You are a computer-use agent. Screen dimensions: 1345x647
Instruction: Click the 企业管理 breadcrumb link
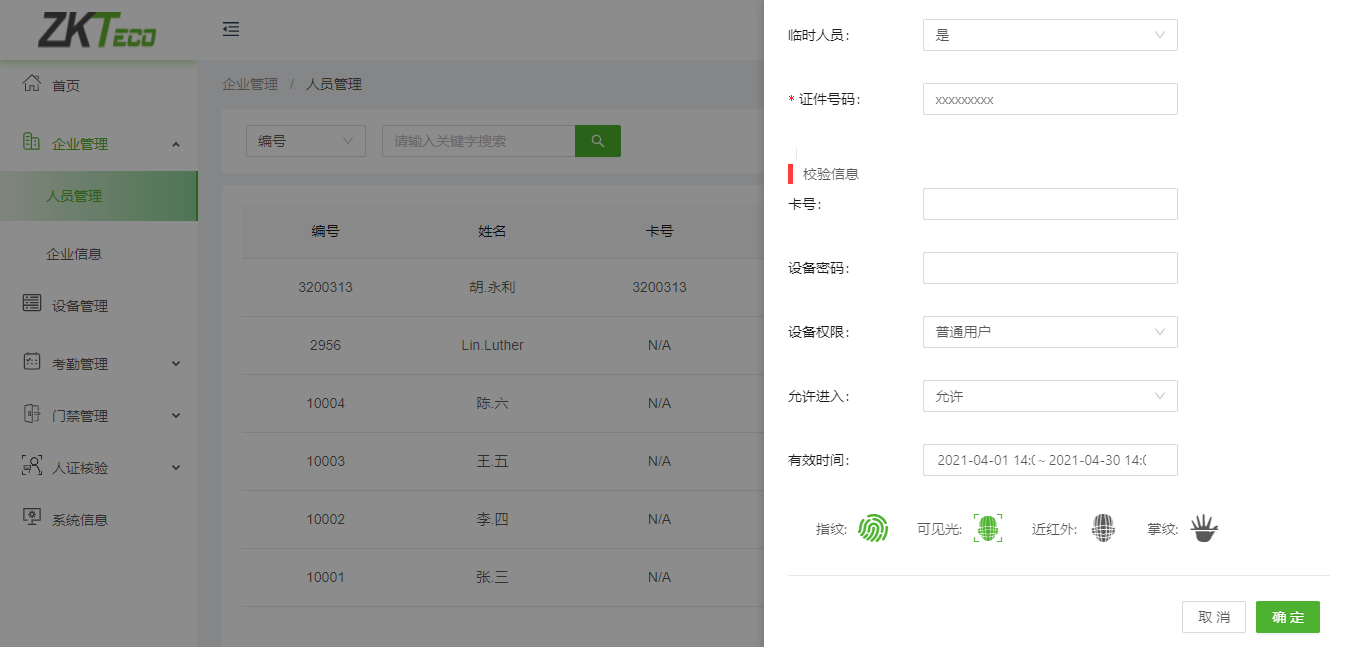(x=250, y=84)
